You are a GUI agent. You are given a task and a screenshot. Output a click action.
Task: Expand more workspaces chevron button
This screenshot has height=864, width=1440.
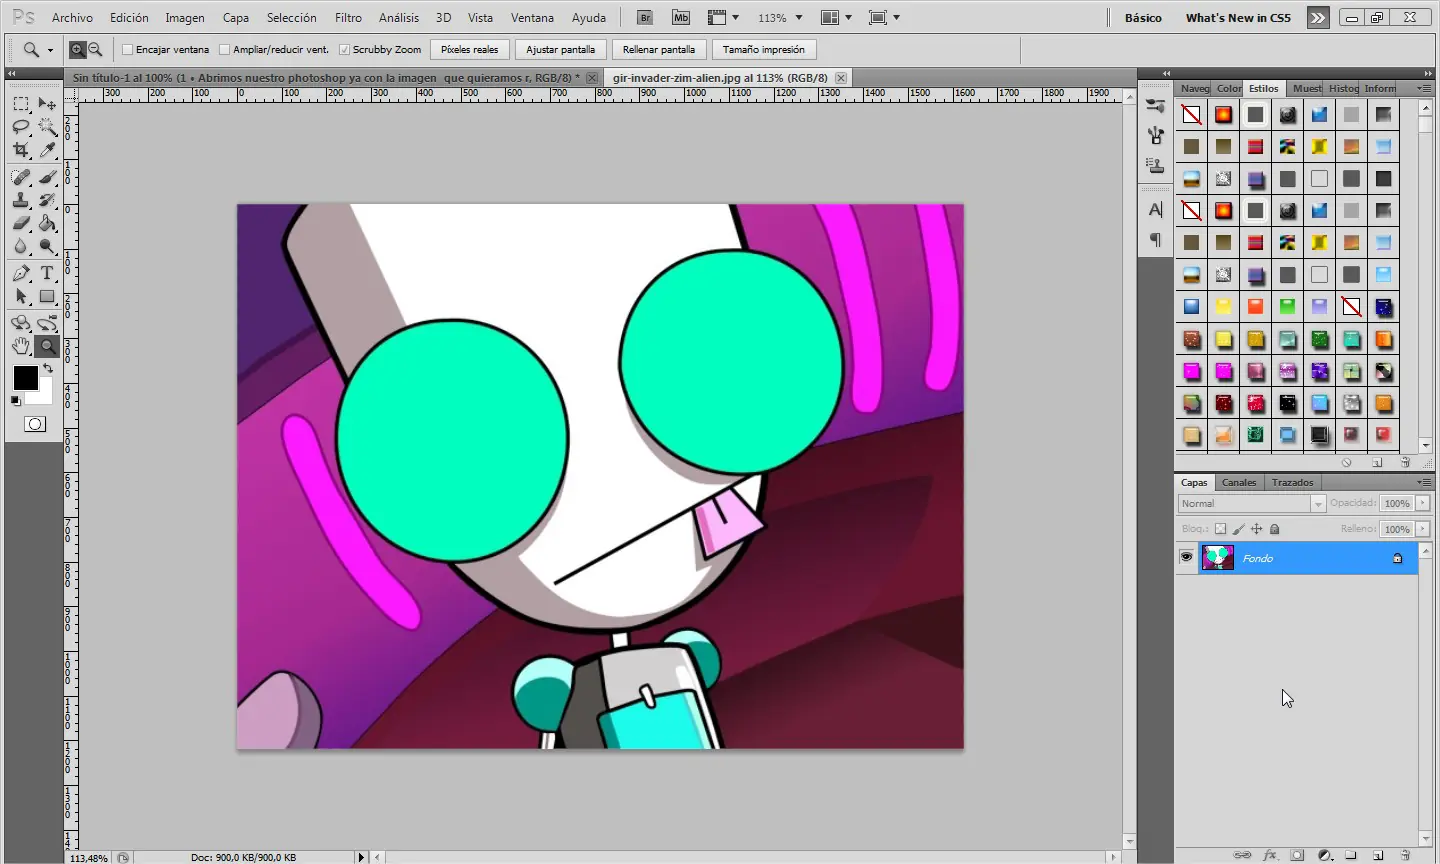tap(1318, 17)
